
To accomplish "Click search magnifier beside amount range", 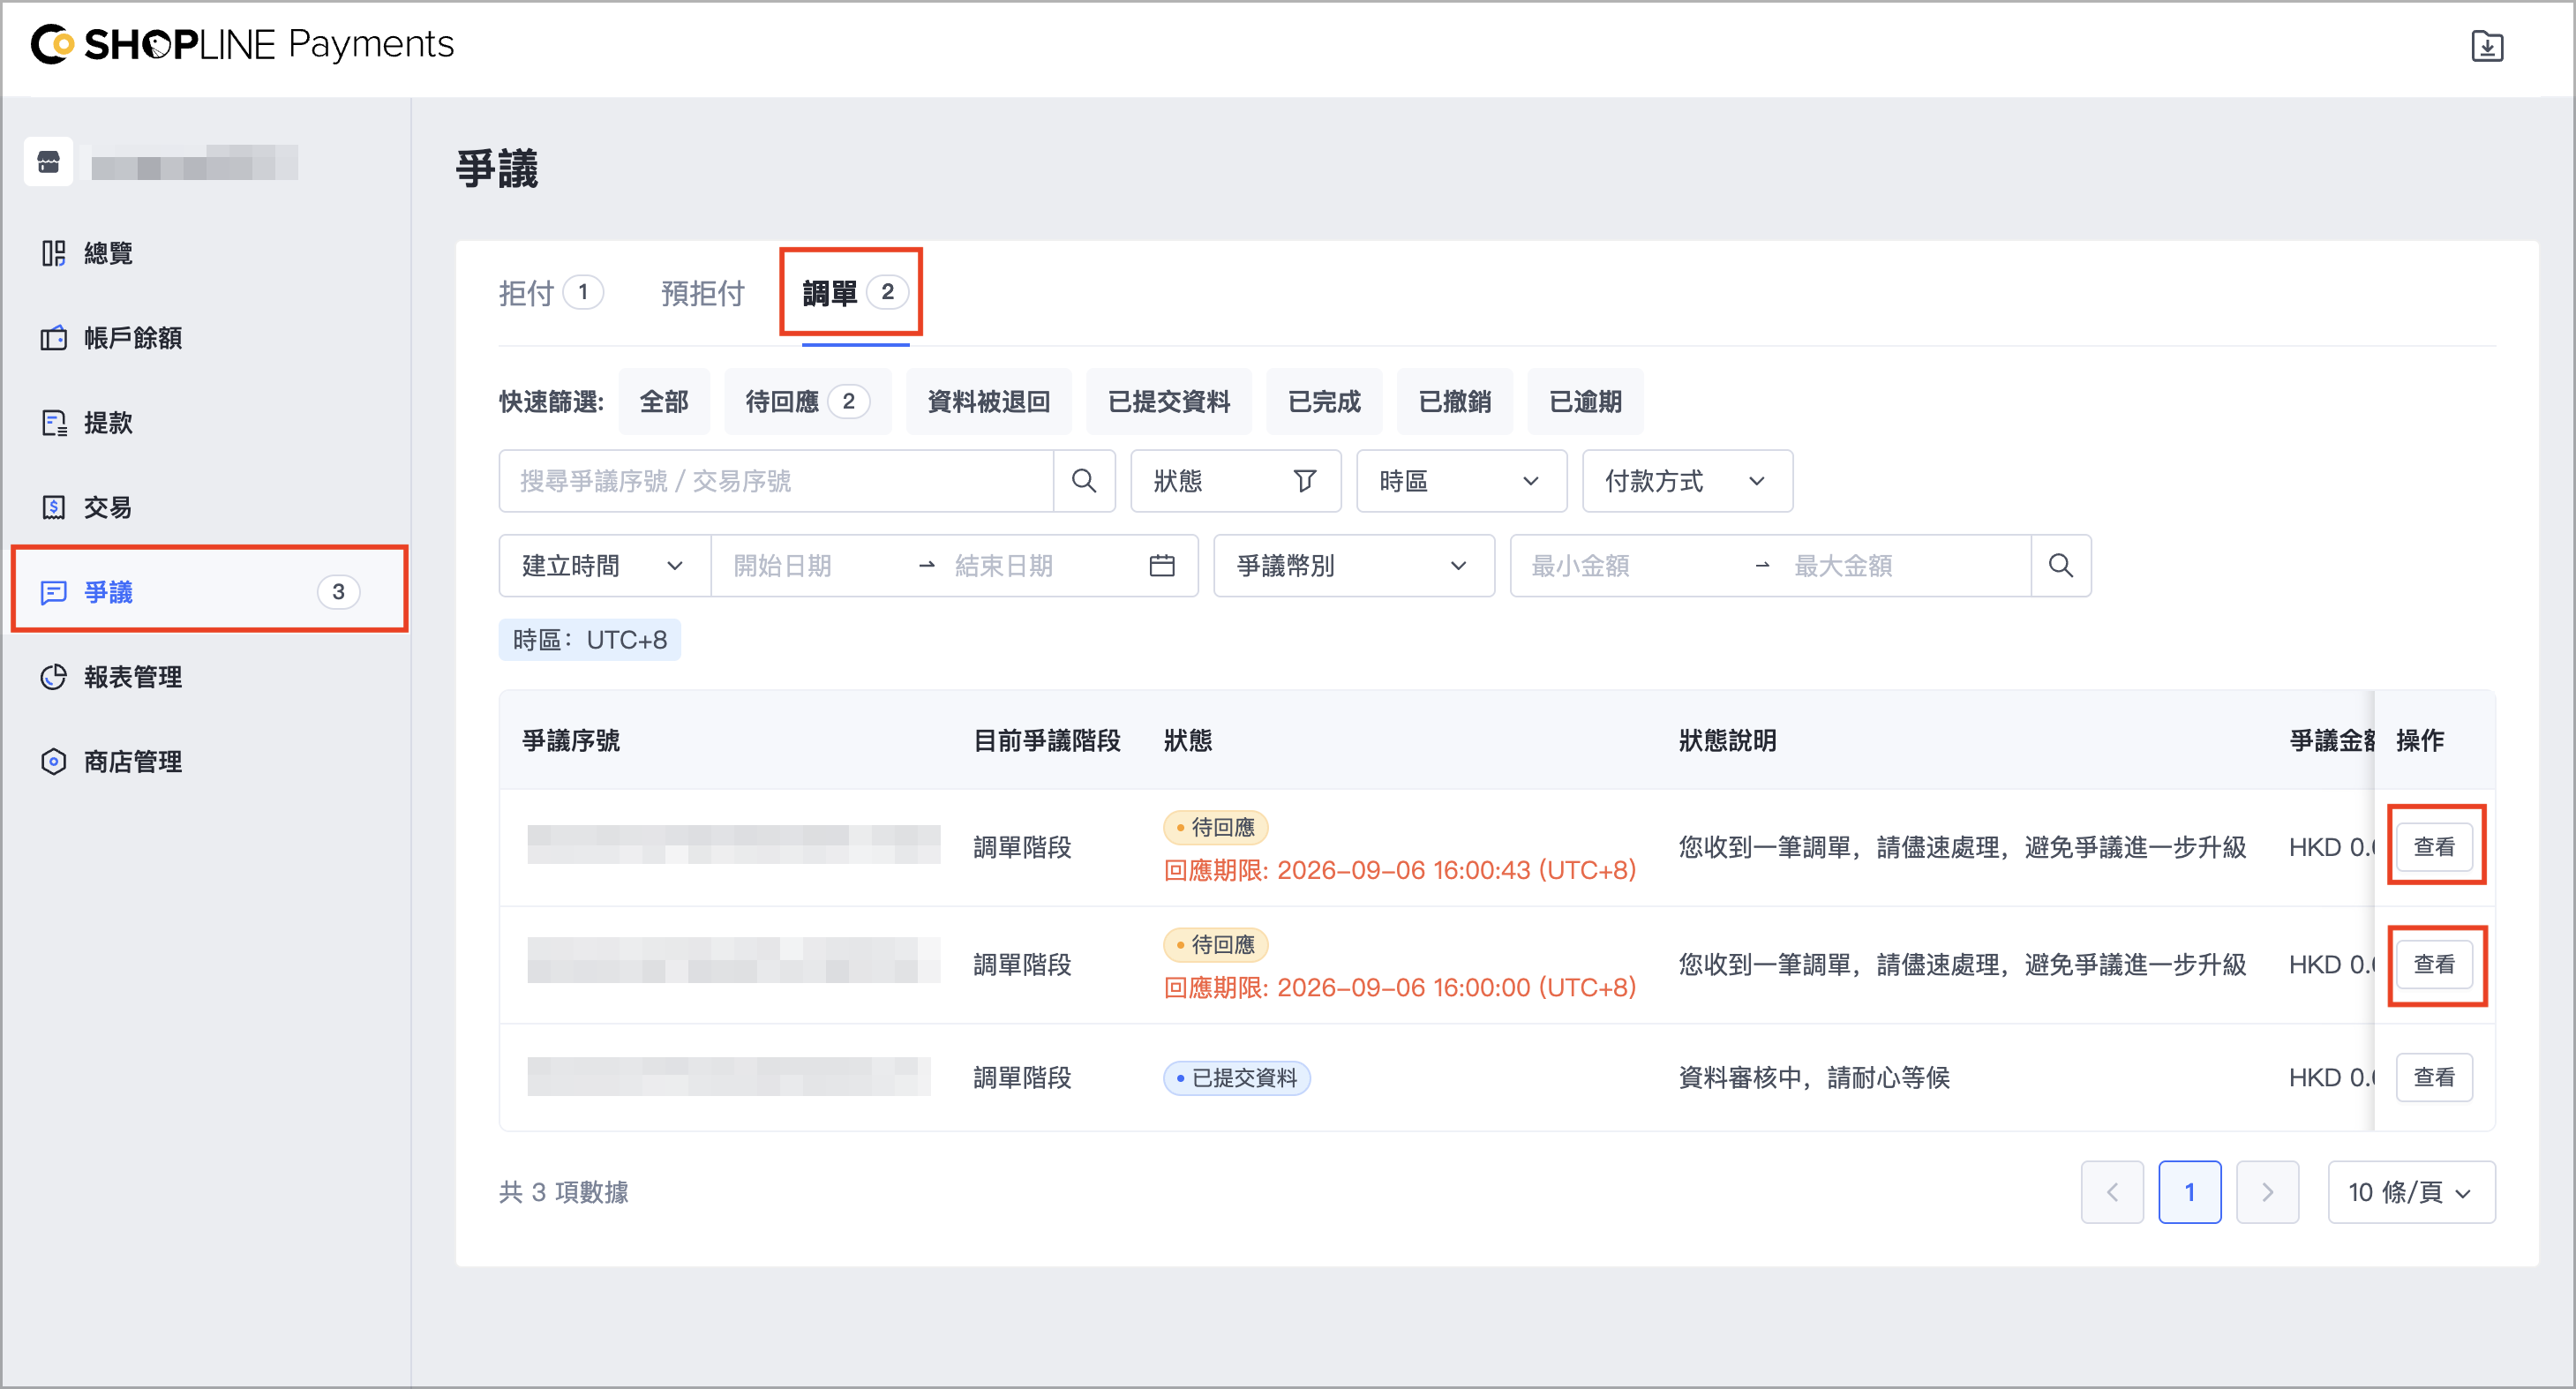I will pos(2060,566).
